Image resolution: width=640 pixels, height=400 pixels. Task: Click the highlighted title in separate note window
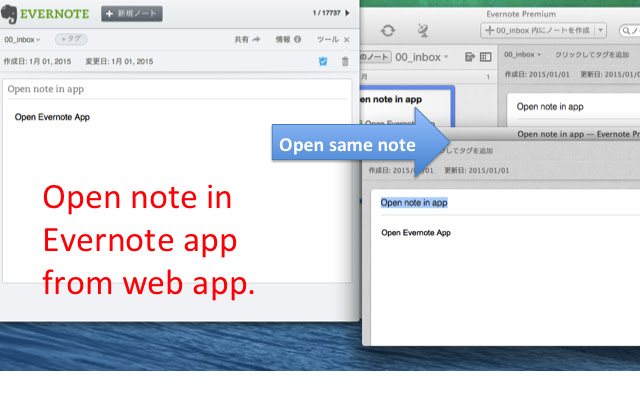tap(414, 203)
